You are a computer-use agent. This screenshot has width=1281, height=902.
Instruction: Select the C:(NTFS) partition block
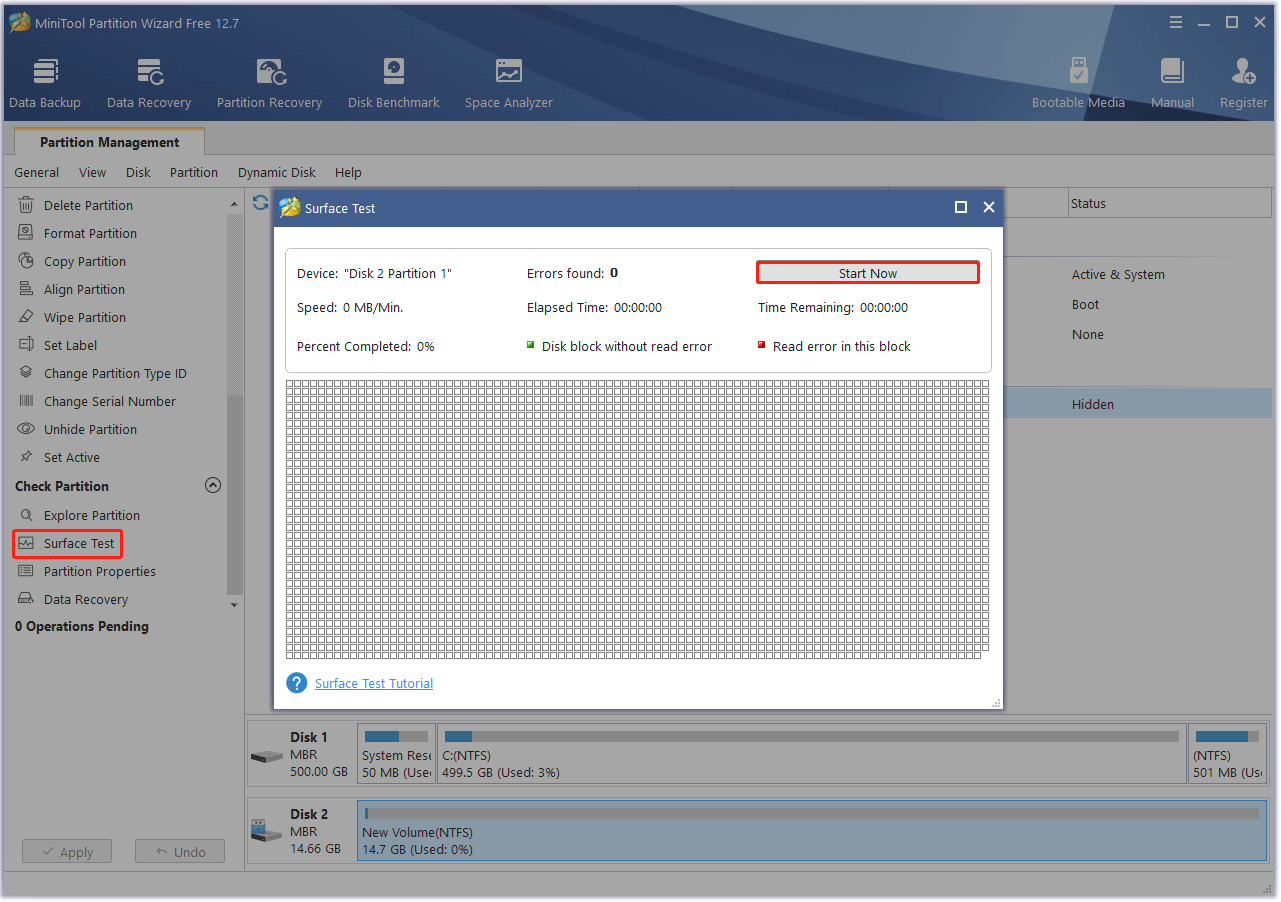[x=812, y=755]
